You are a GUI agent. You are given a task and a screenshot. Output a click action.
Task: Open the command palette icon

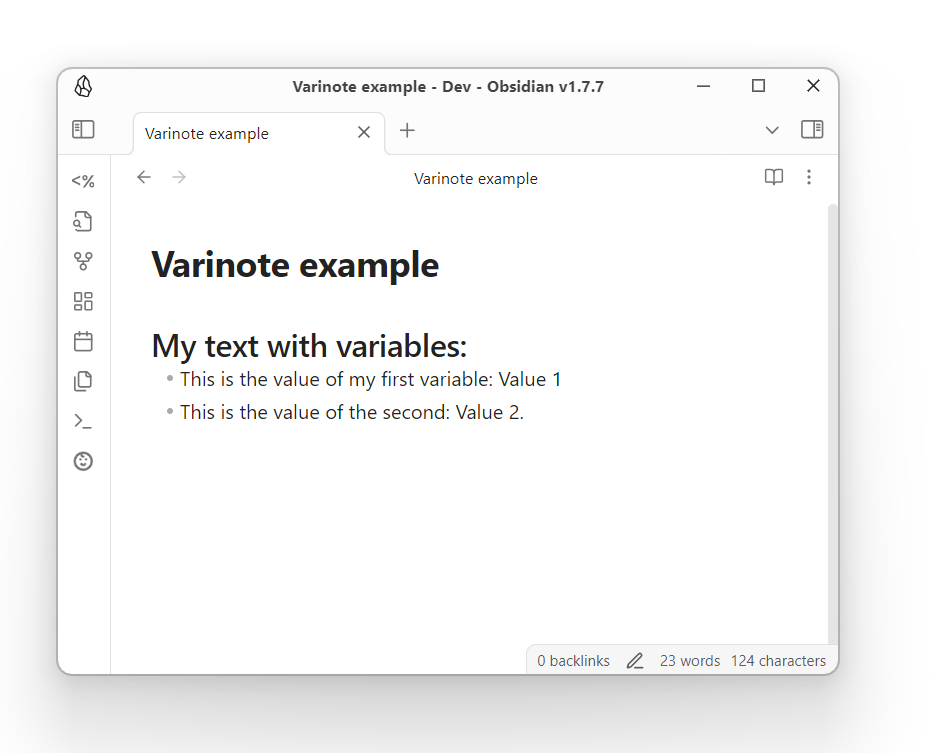83,421
